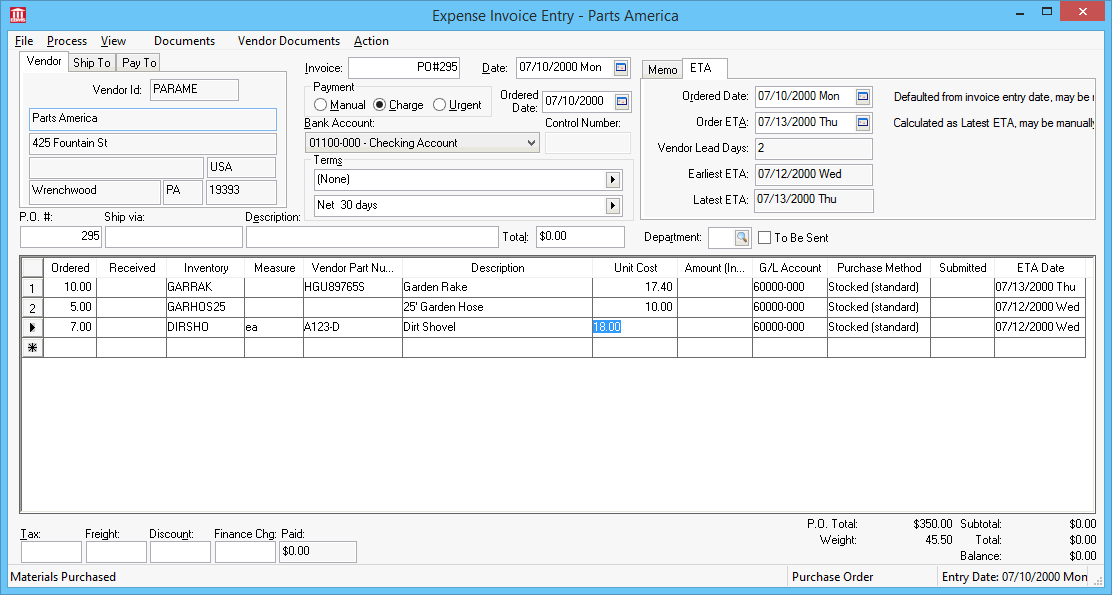This screenshot has width=1112, height=595.
Task: Click the Discount input field
Action: 180,552
